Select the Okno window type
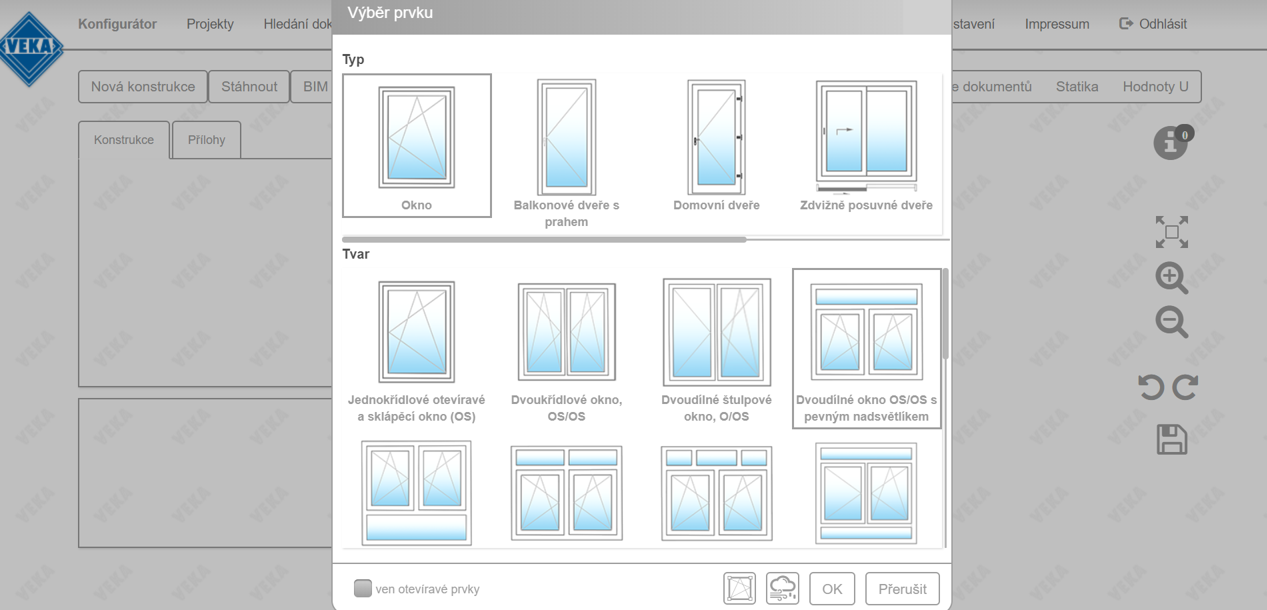1267x610 pixels. coord(416,145)
